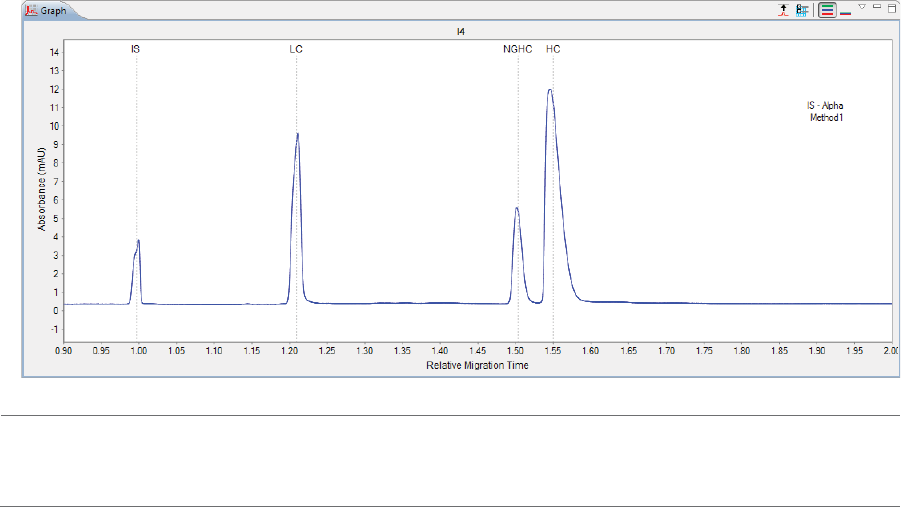The width and height of the screenshot is (901, 510).
Task: Click the Absorbance (mAU) axis title
Action: 41,190
